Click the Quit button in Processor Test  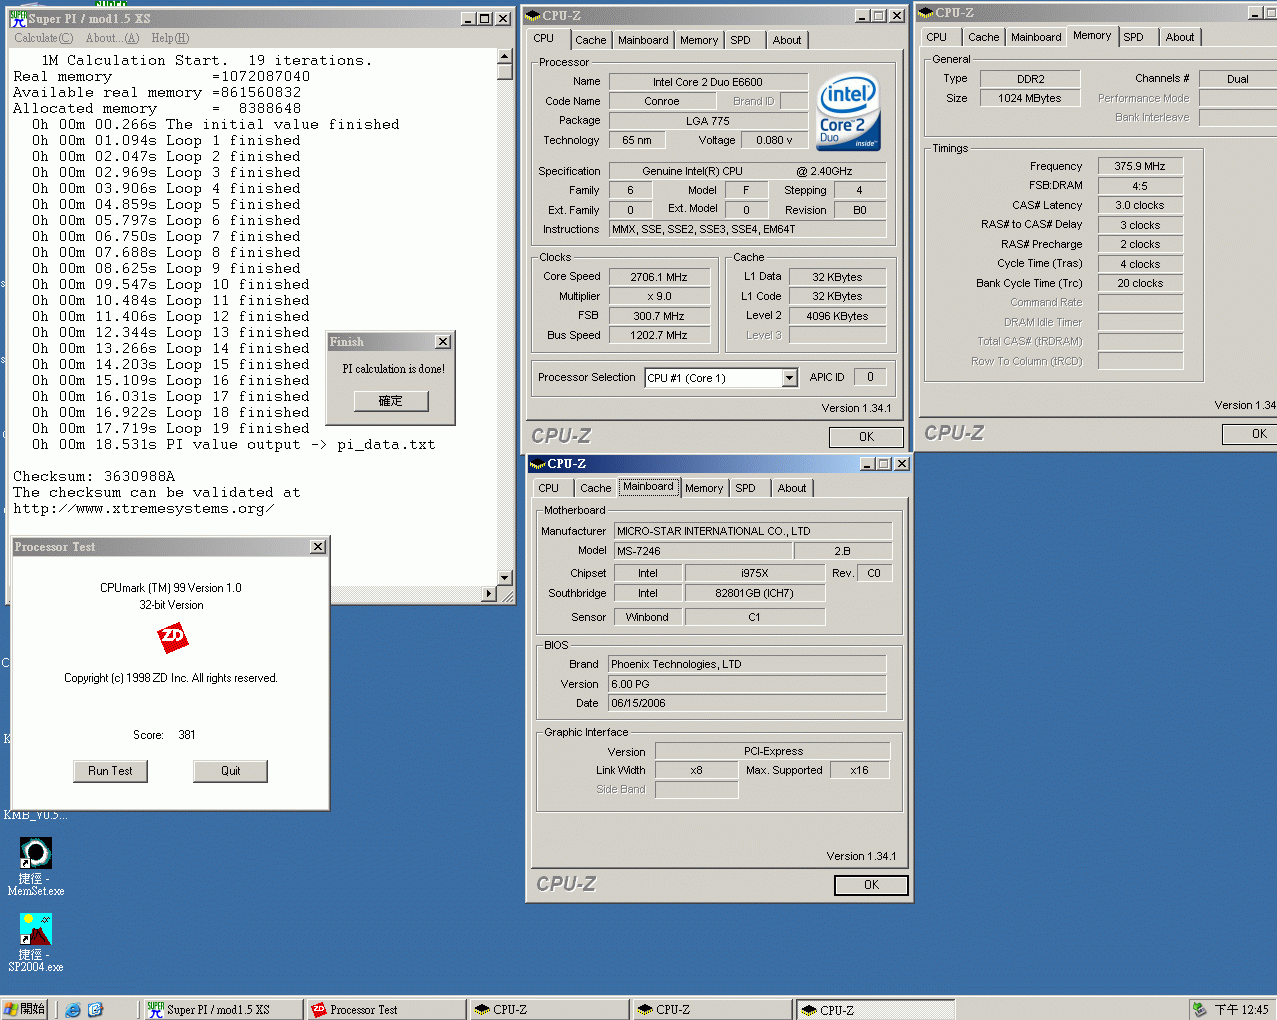[x=230, y=771]
